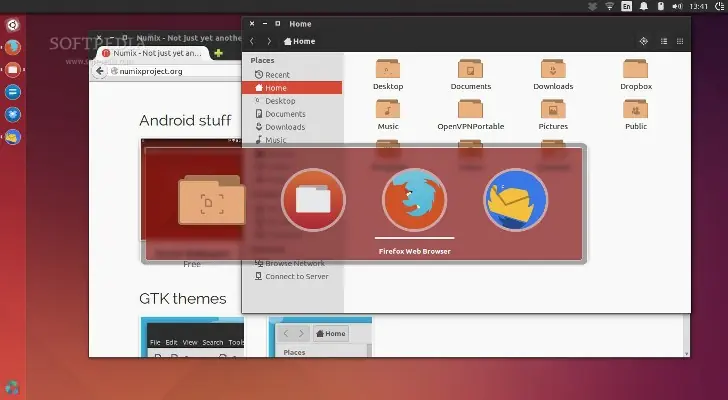Switch Files to list view
Image resolution: width=728 pixels, height=400 pixels.
pyautogui.click(x=664, y=41)
